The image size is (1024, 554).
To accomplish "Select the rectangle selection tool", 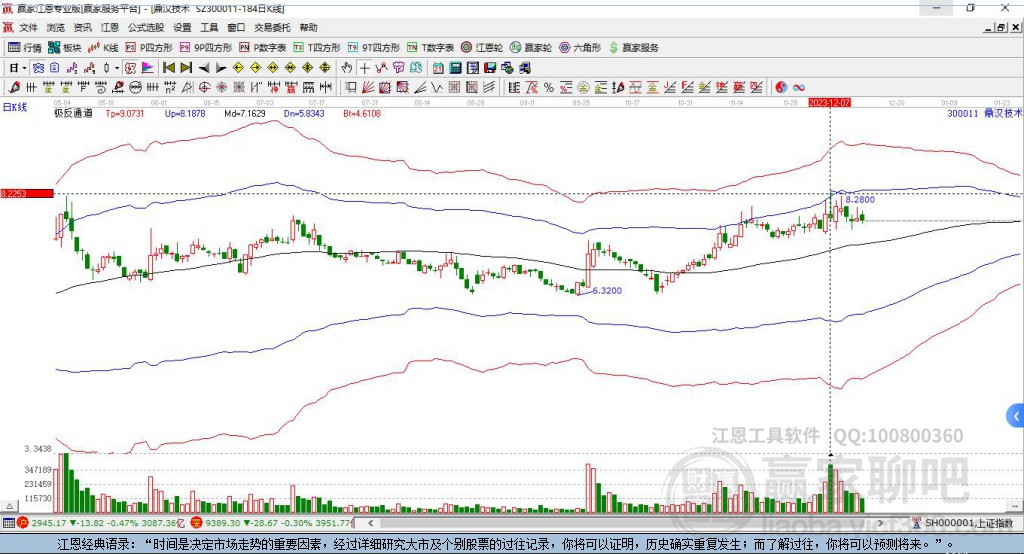I will [x=351, y=88].
